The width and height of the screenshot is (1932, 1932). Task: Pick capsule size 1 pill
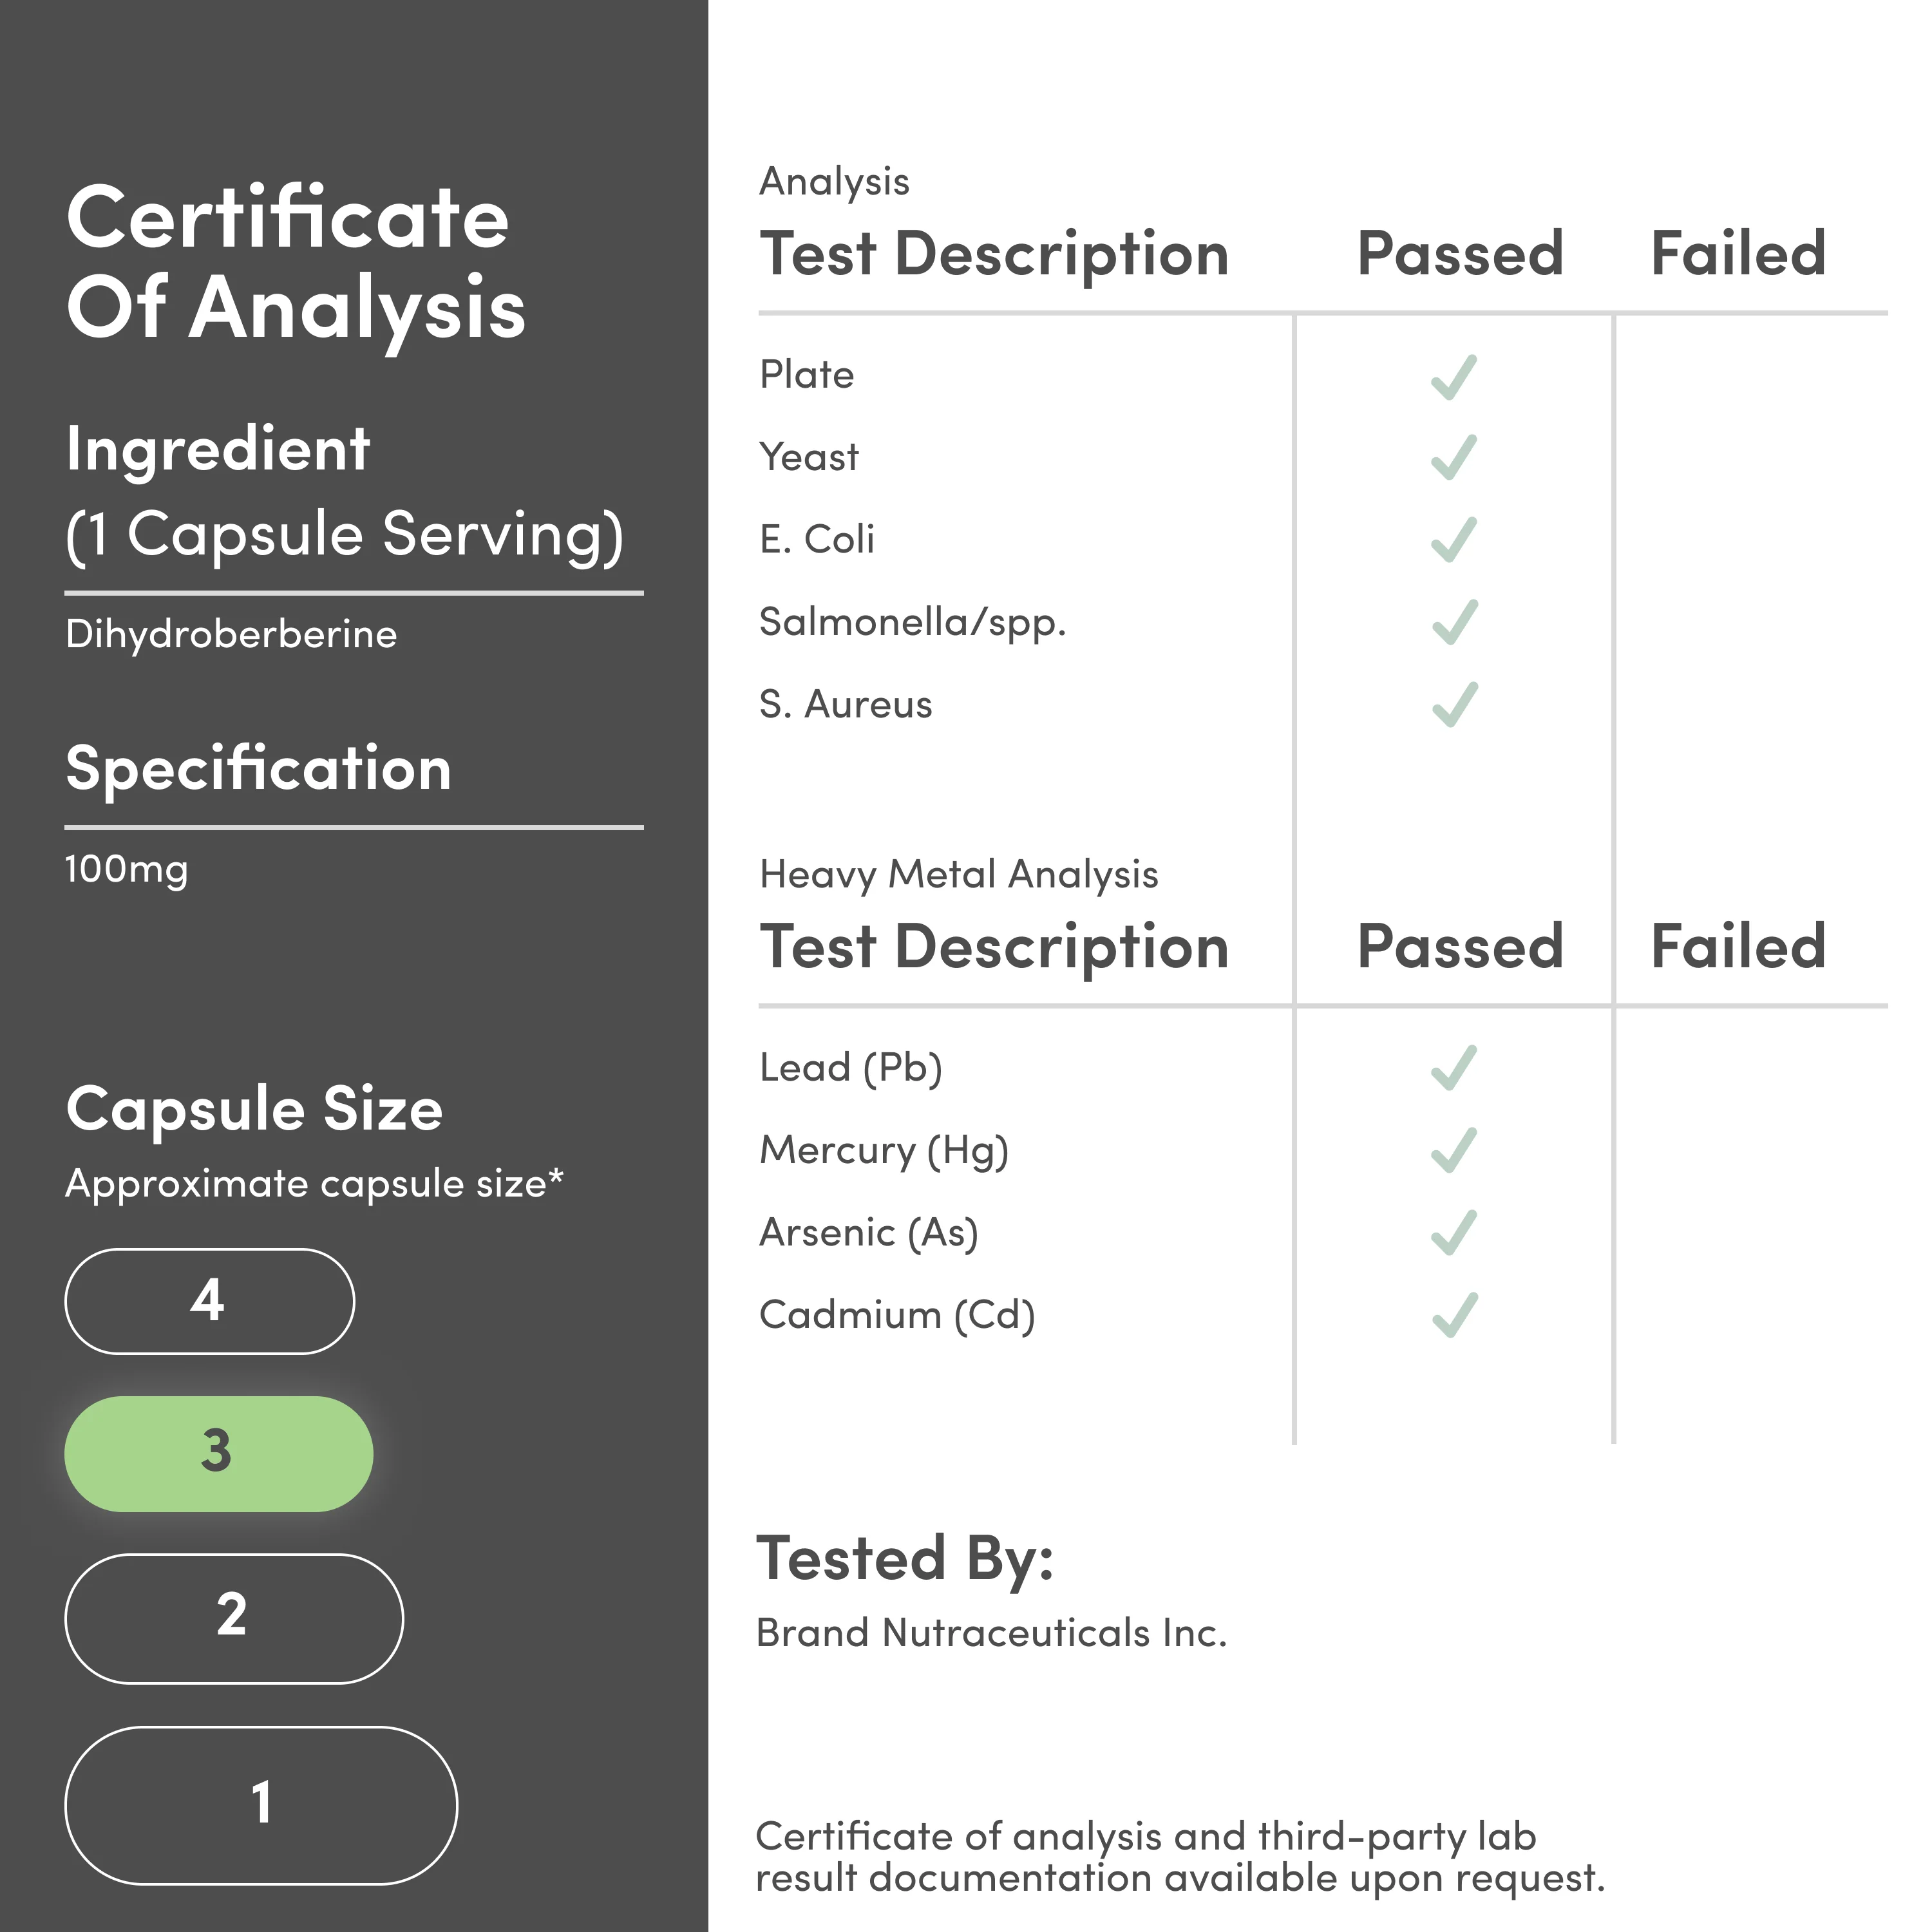click(260, 1805)
